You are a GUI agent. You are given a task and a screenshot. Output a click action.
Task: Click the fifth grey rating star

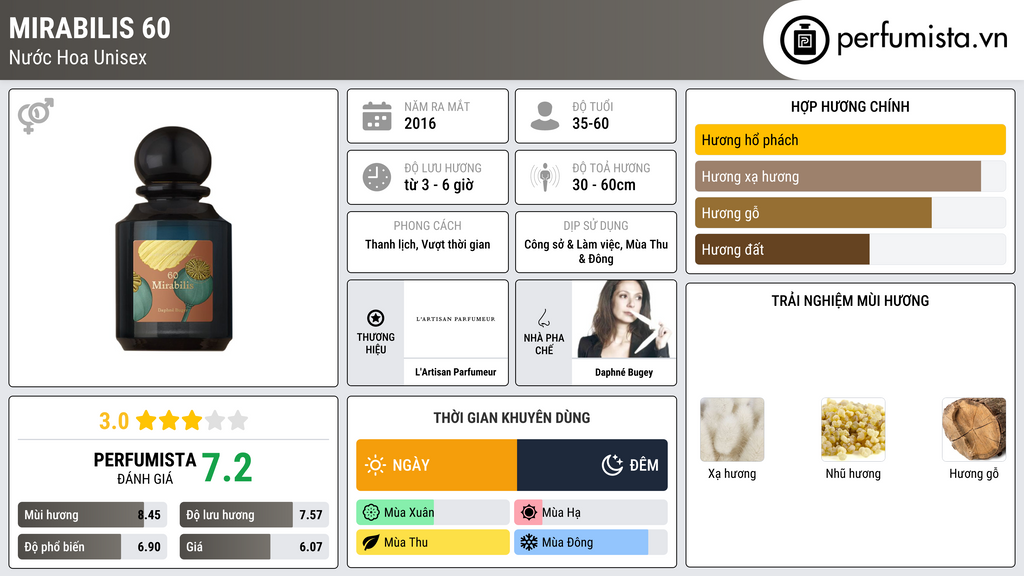[238, 420]
